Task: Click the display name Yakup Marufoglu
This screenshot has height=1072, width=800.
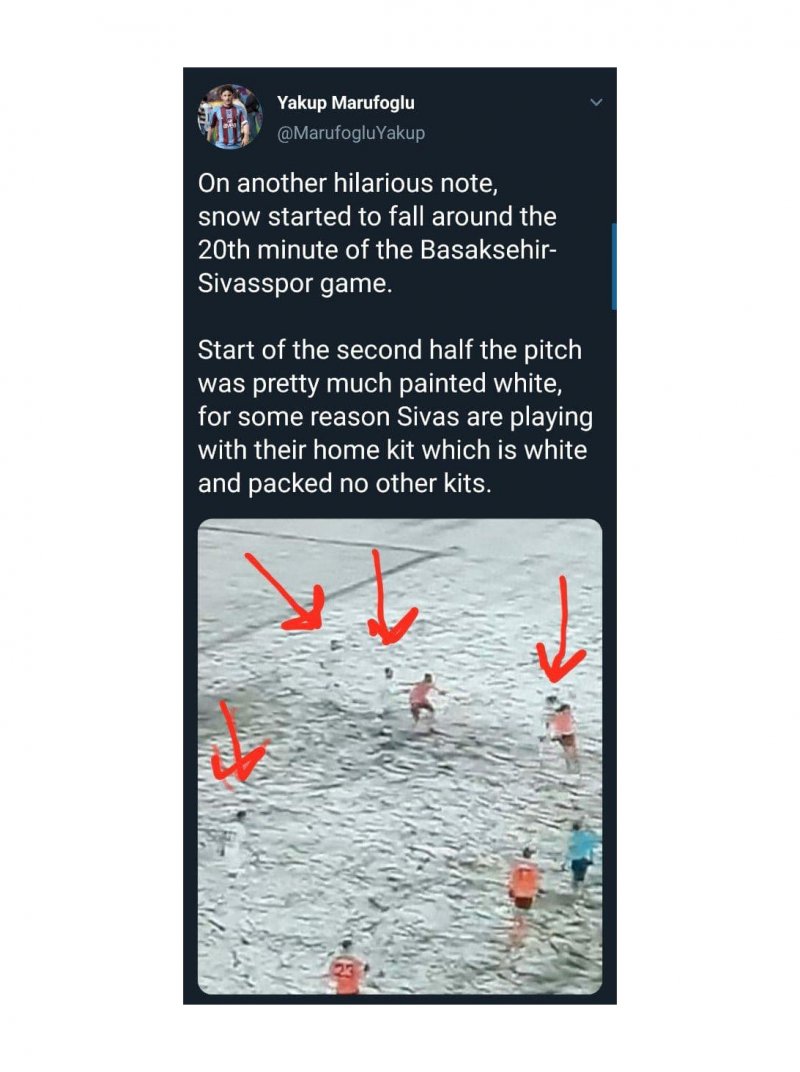Action: click(x=345, y=103)
